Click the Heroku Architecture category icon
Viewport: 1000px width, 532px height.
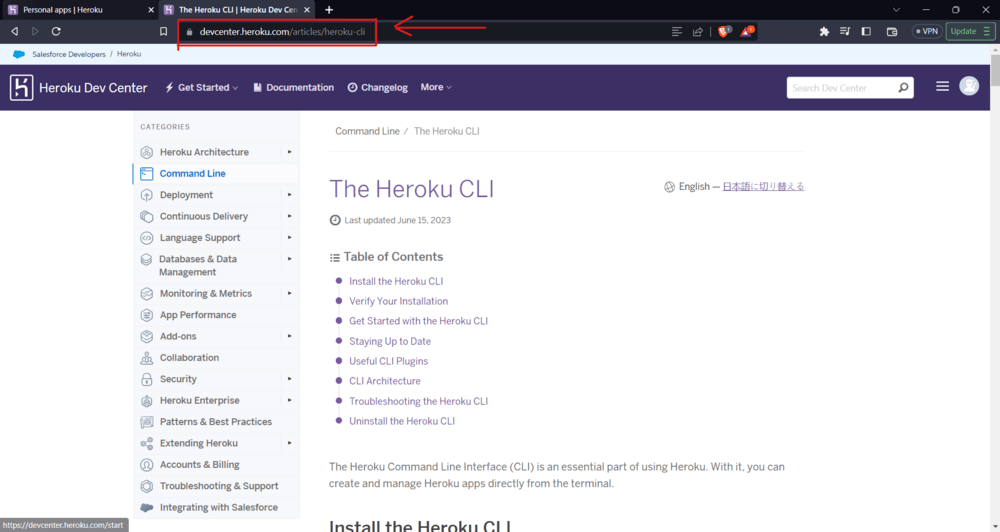(x=147, y=152)
